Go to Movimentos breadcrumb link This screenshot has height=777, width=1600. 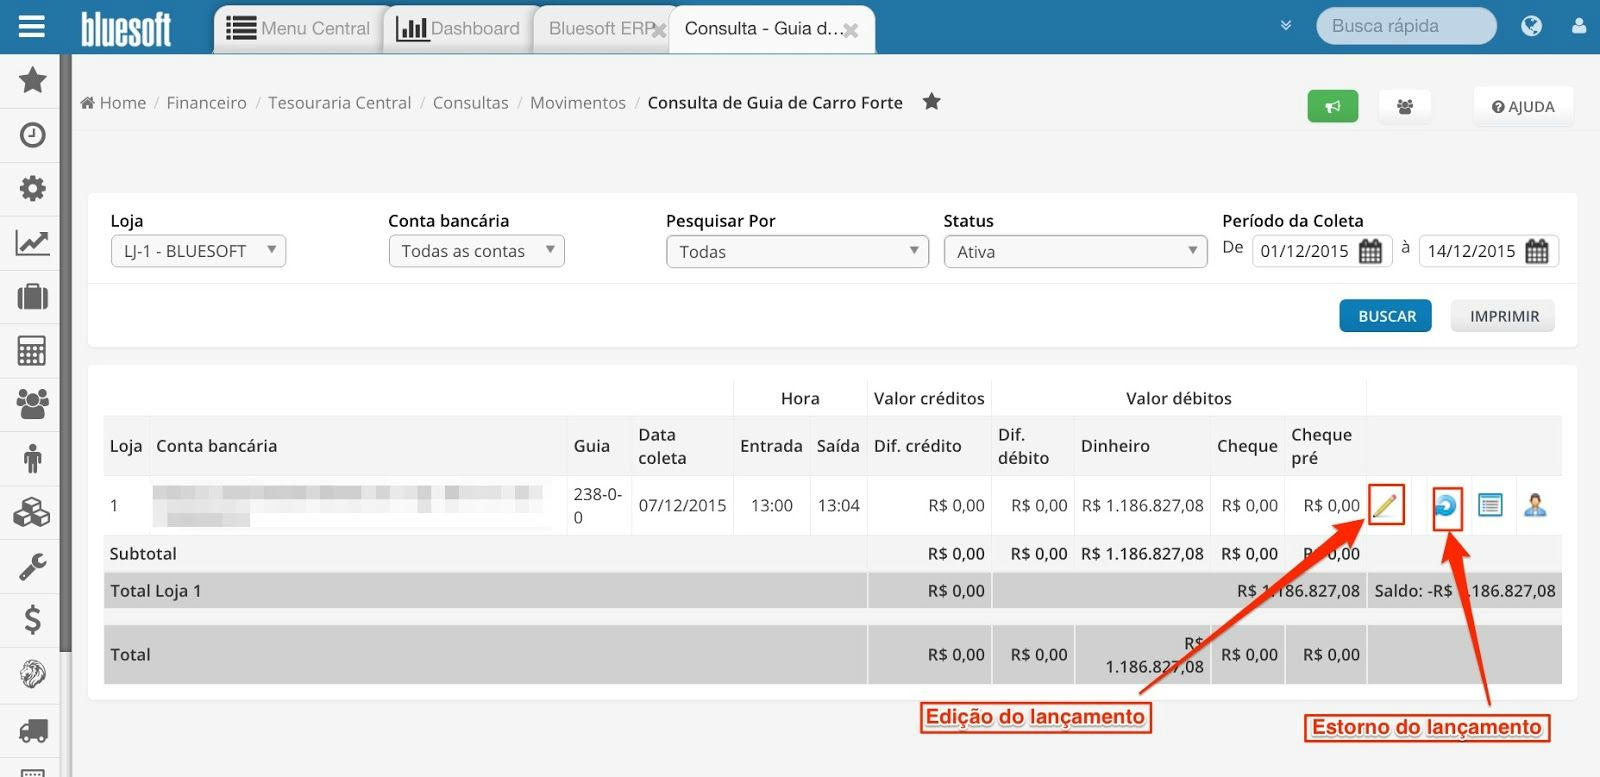click(578, 102)
